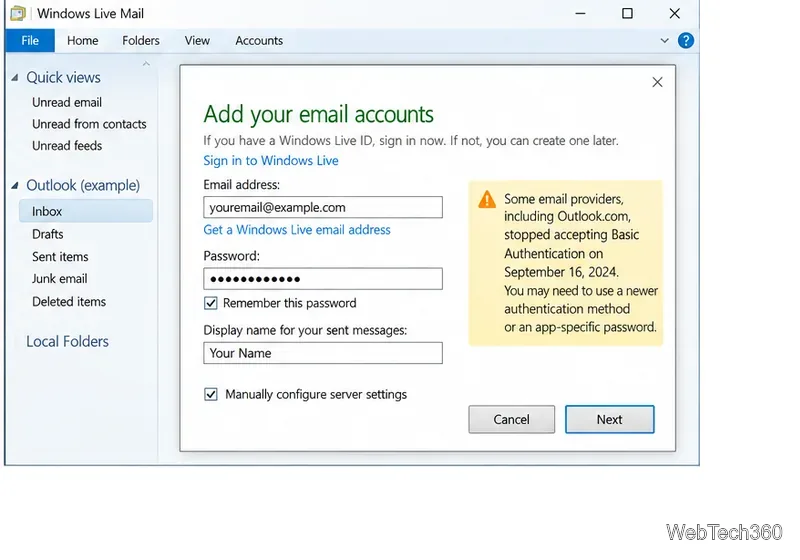Collapse the Outlook (example) account triangle
Viewport: 800px width, 560px height.
pos(15,185)
